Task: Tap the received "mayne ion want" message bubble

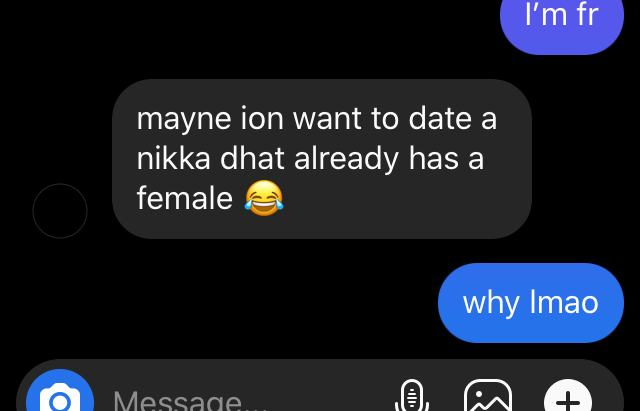Action: 322,159
